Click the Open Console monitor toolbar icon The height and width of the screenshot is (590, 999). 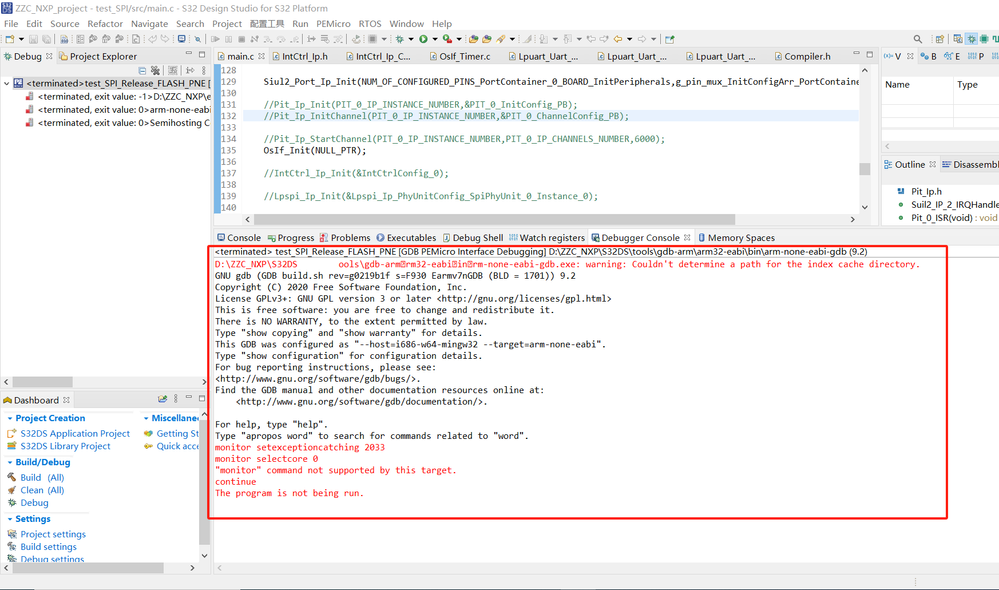pyautogui.click(x=182, y=39)
